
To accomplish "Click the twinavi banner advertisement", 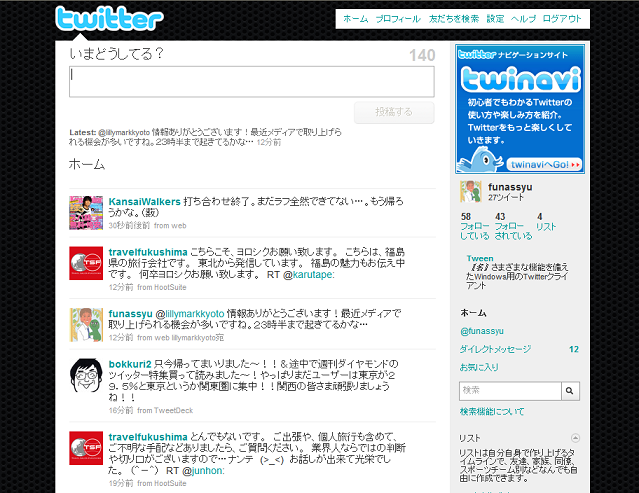I will coord(520,109).
